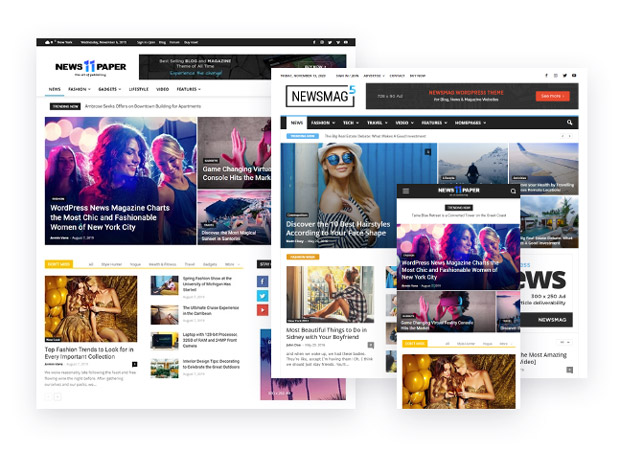Expand the Gadgets dropdown in Newspaper menu
Viewport: 620px width, 450px height.
tap(107, 89)
